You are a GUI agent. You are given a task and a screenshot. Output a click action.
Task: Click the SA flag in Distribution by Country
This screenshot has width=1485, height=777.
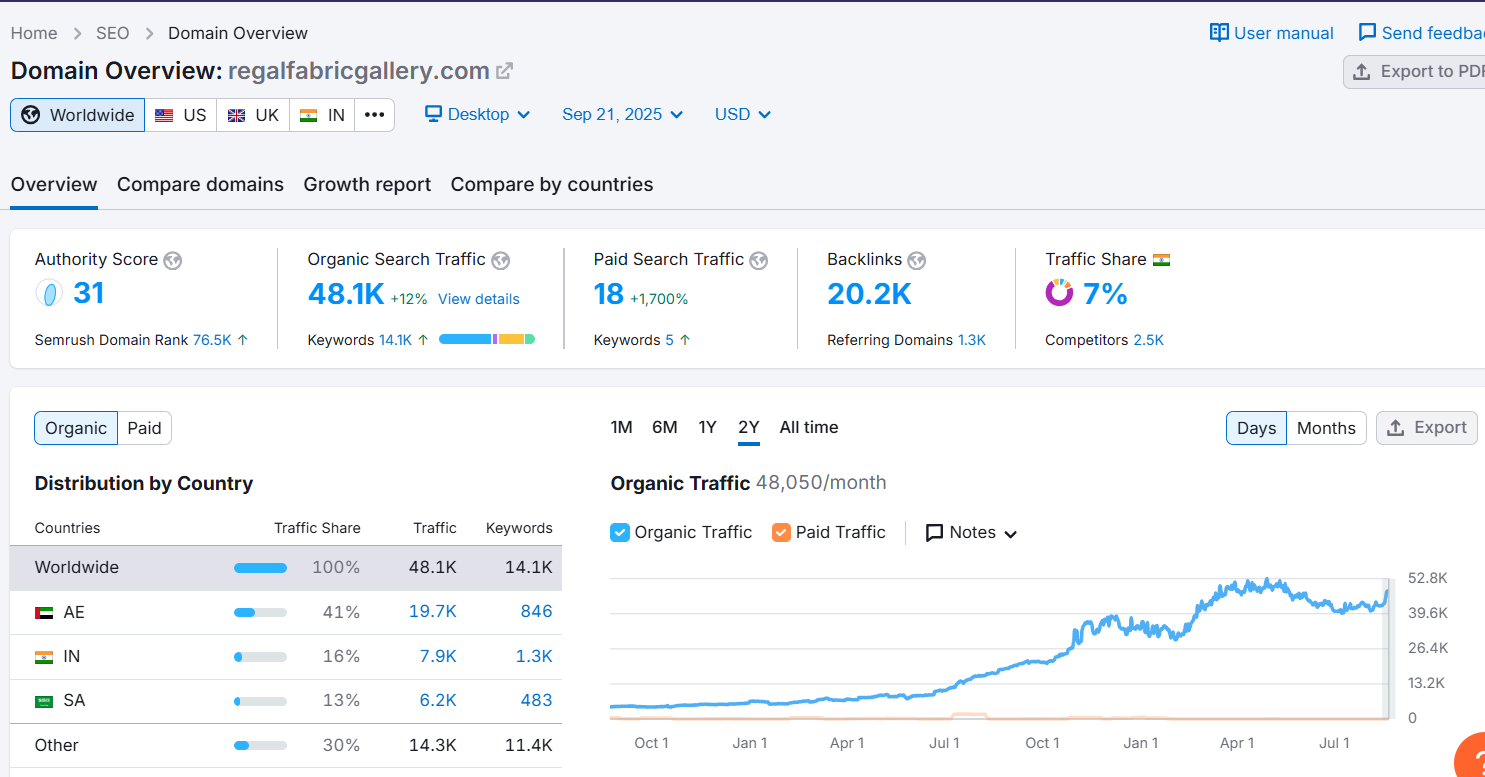tap(44, 701)
